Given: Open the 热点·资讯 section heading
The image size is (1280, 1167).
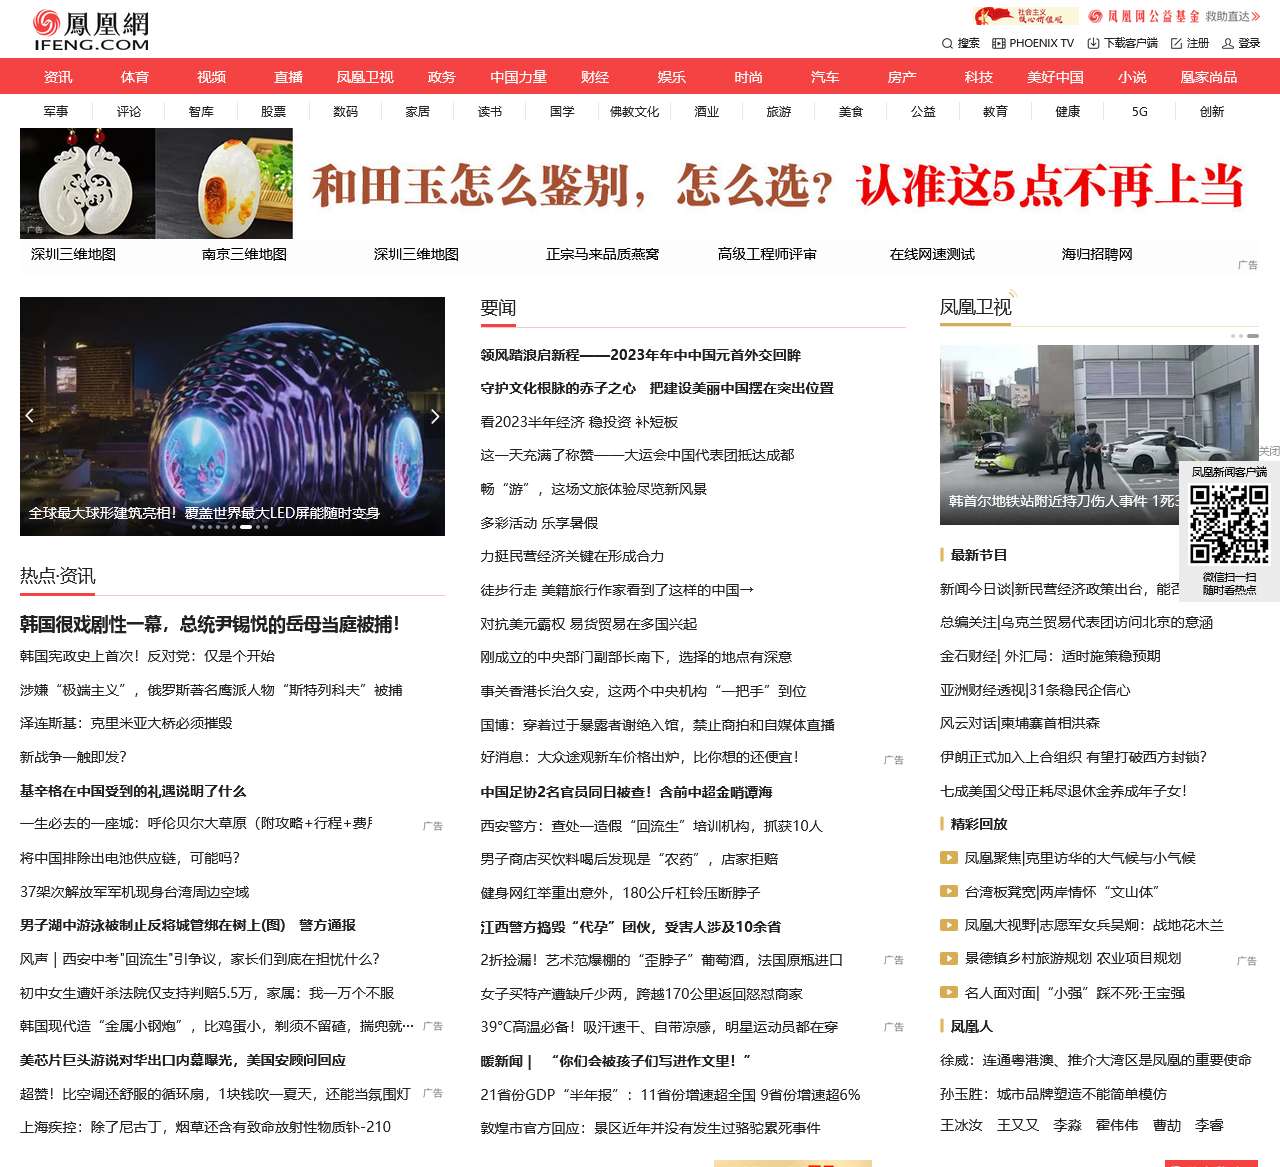Looking at the screenshot, I should (x=58, y=576).
